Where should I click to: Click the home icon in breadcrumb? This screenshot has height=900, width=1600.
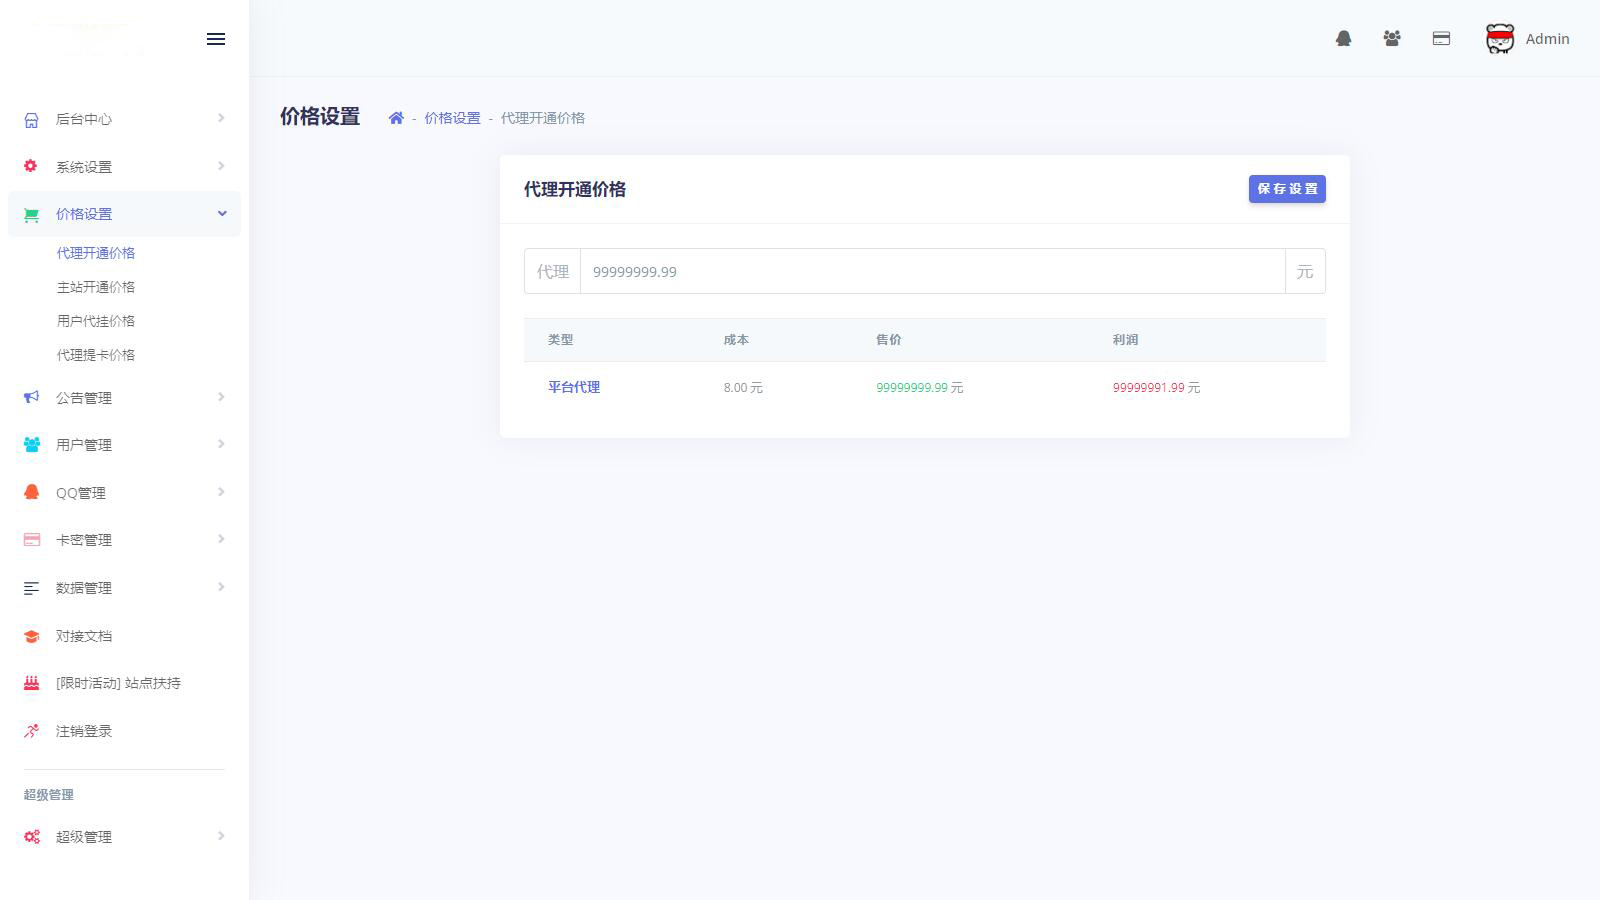tap(396, 118)
